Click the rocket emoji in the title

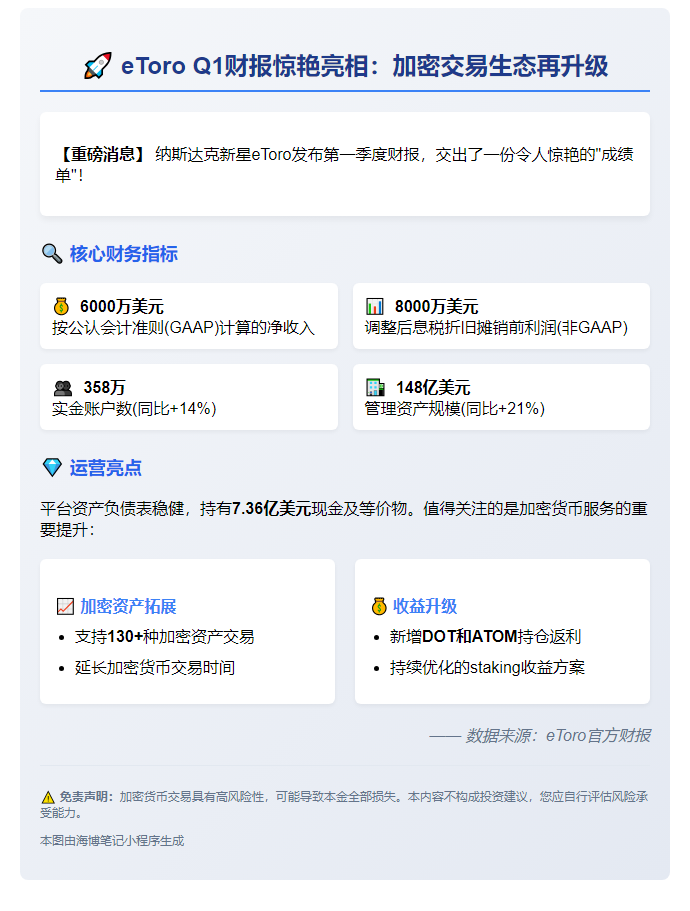tap(98, 66)
